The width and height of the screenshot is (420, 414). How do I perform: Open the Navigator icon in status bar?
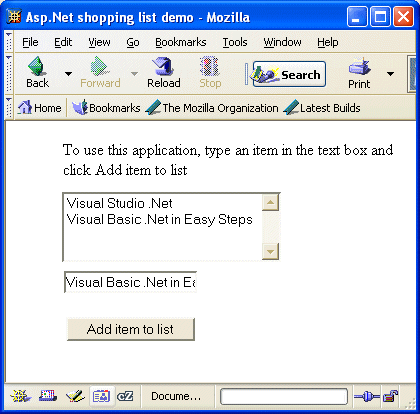click(20, 396)
